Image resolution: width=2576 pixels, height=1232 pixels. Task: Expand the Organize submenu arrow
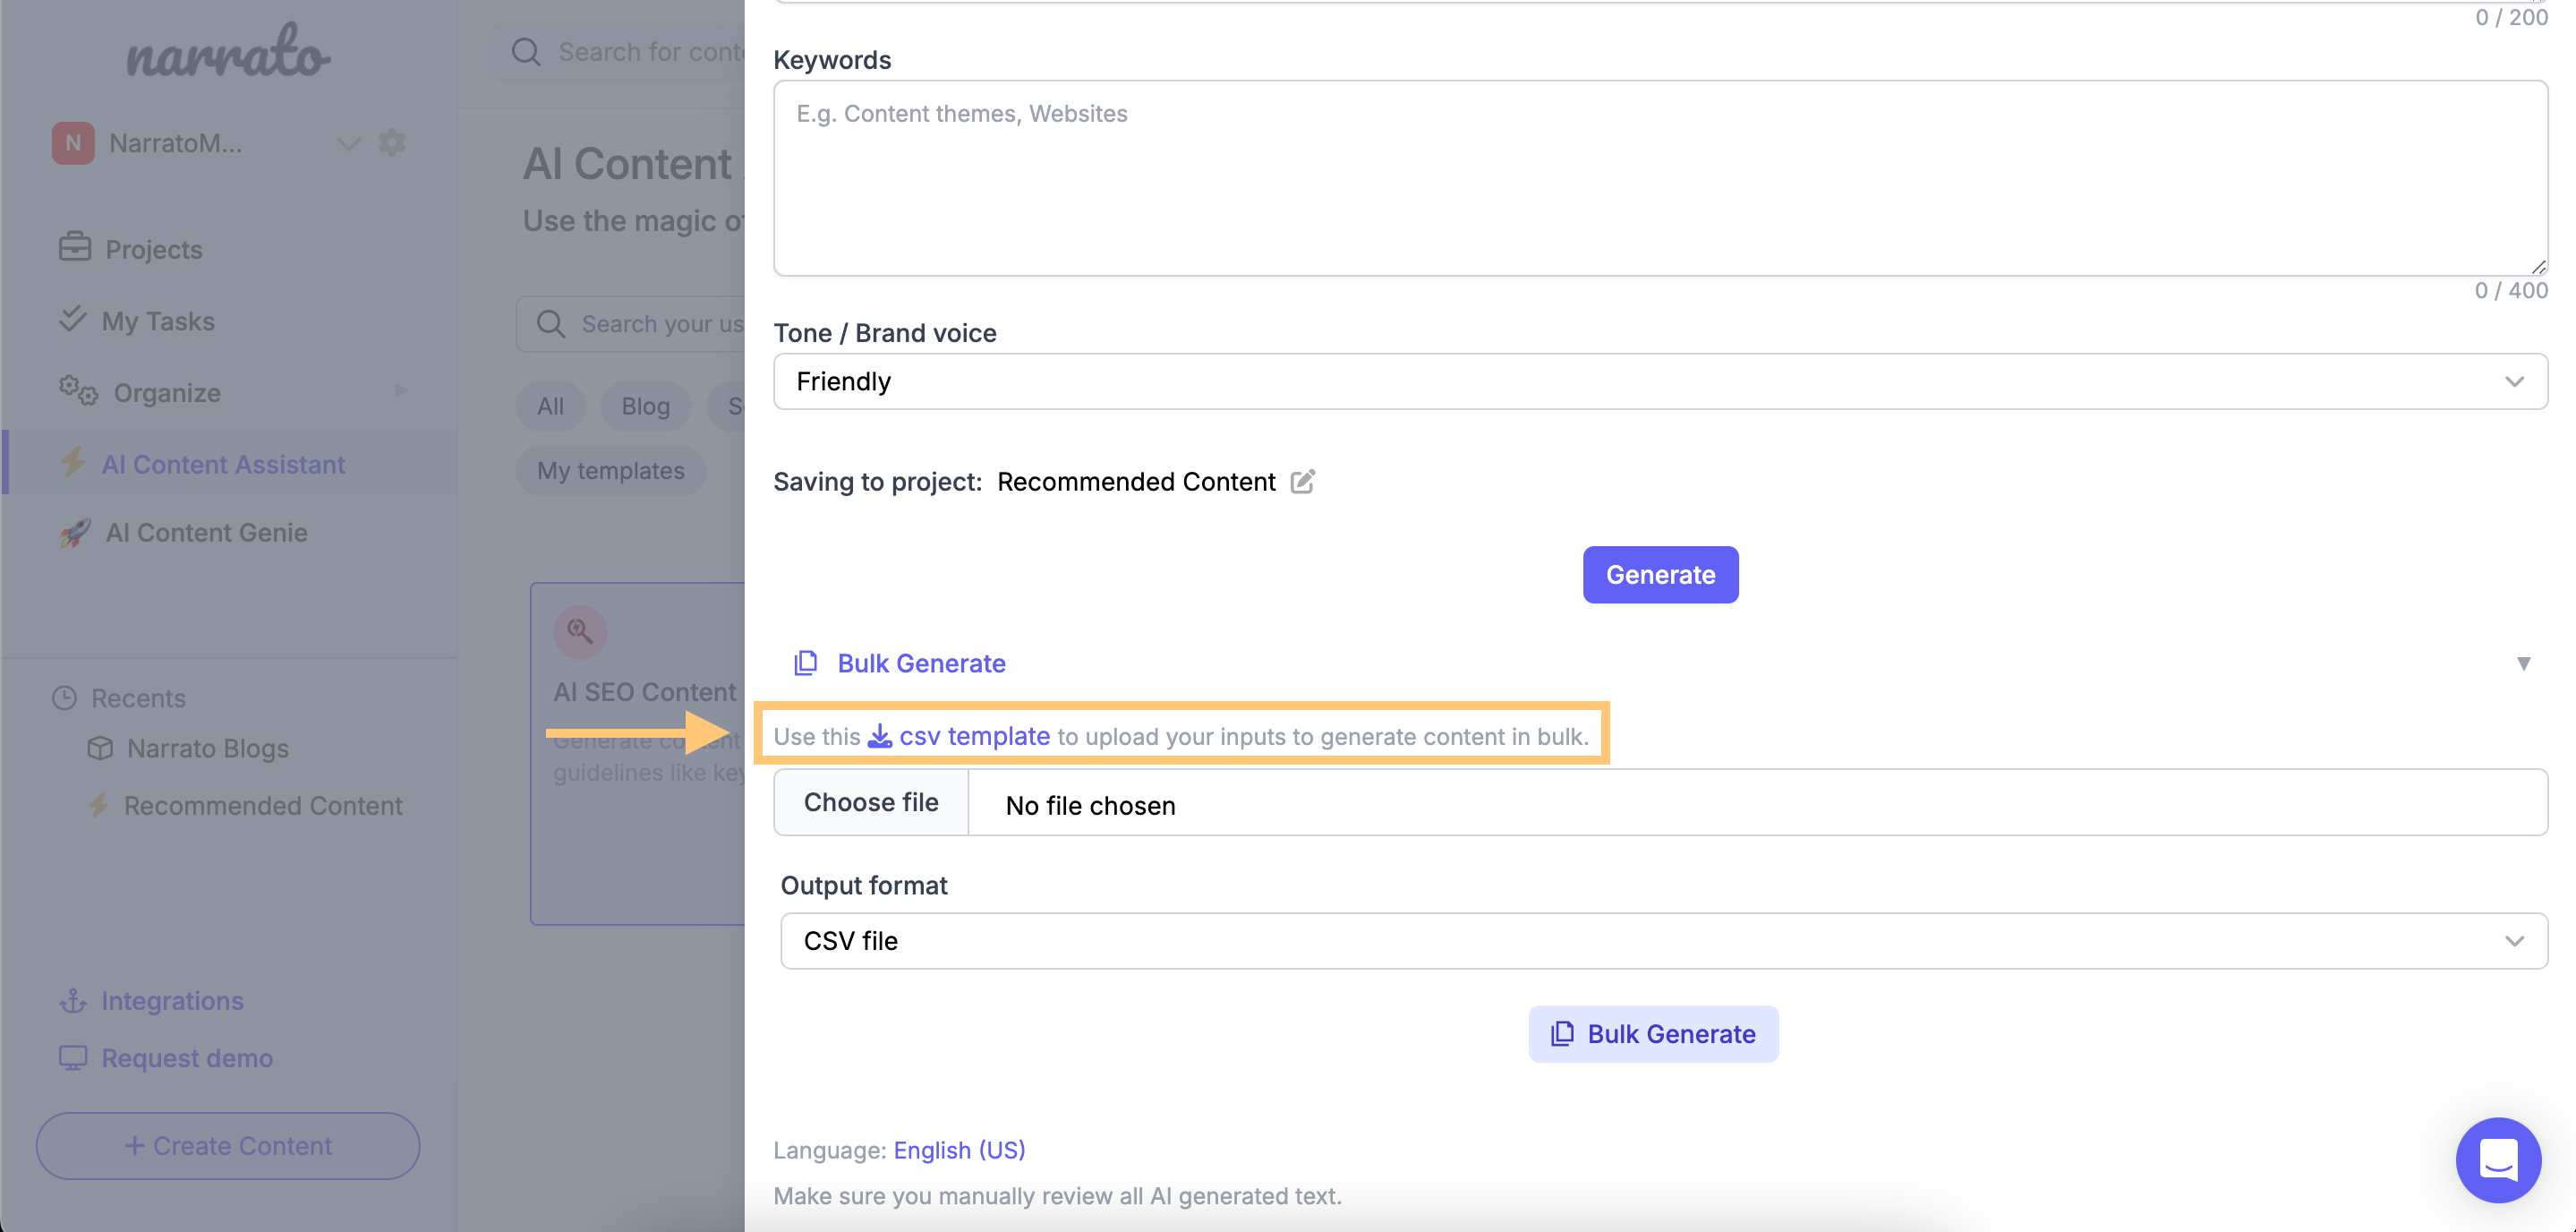(401, 391)
